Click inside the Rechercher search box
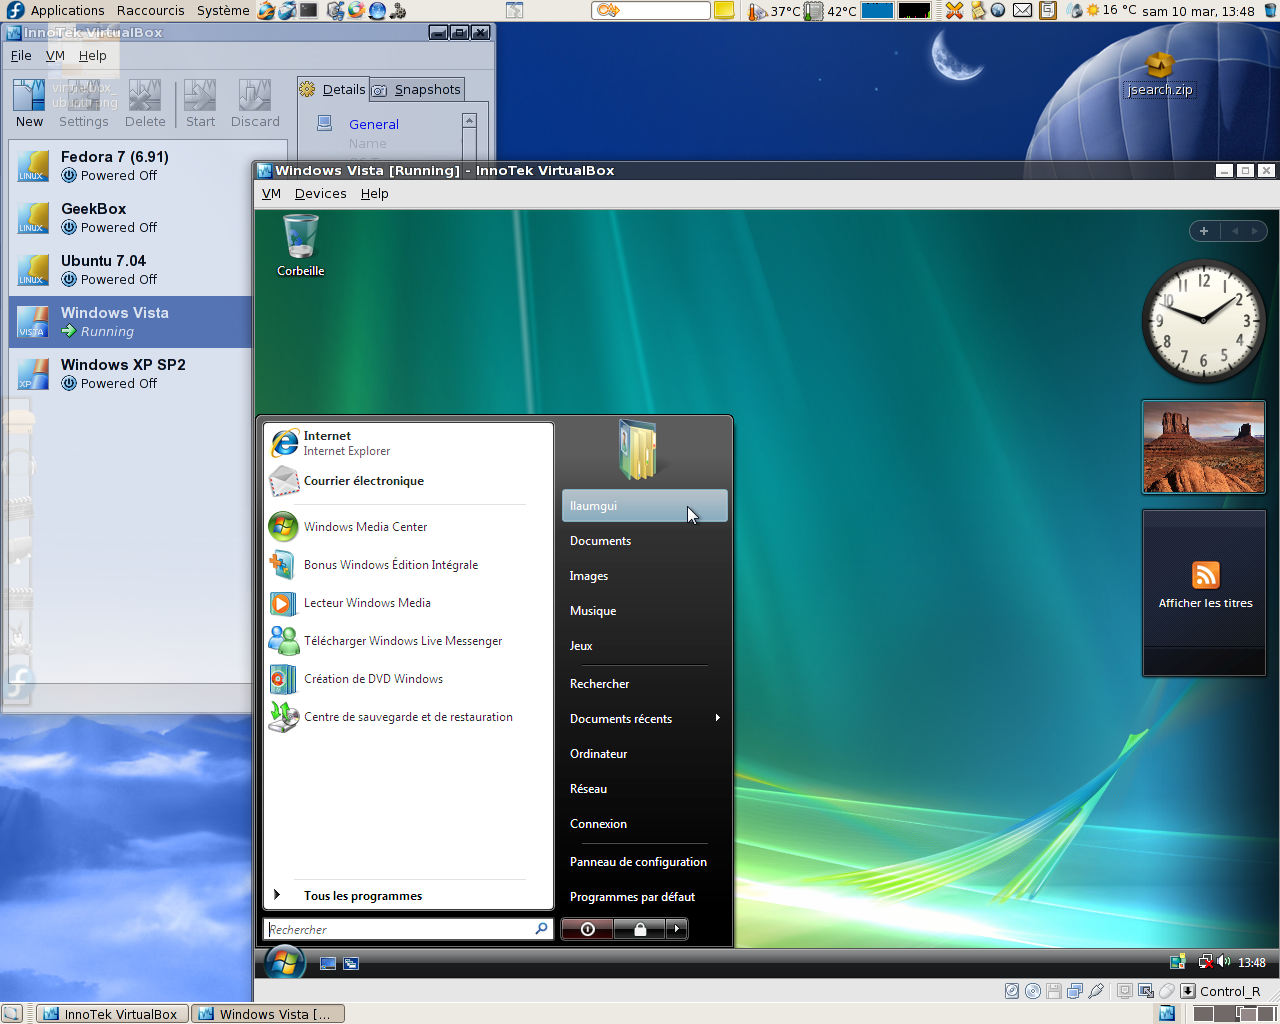The height and width of the screenshot is (1024, 1280). [400, 929]
